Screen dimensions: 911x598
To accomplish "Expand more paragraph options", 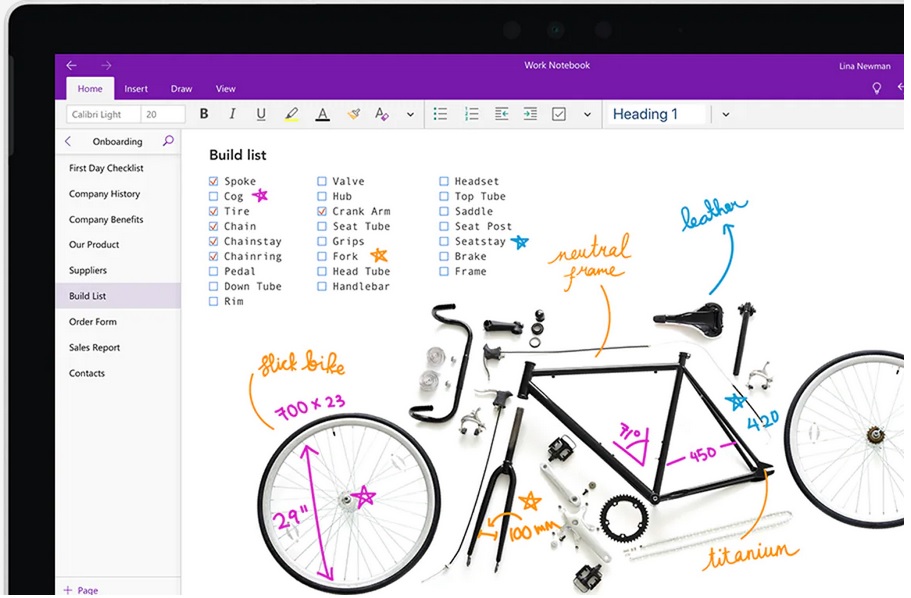I will click(587, 114).
